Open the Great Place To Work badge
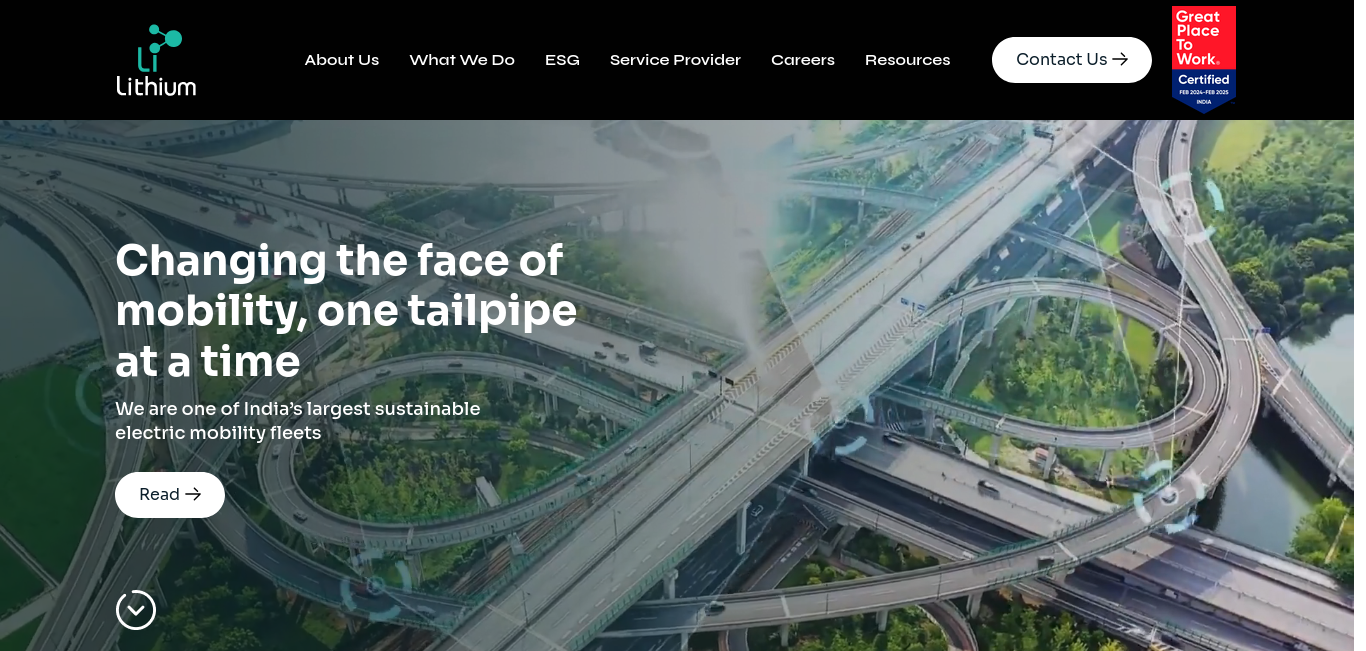Screen dimensions: 1366x651 [x=1204, y=59]
